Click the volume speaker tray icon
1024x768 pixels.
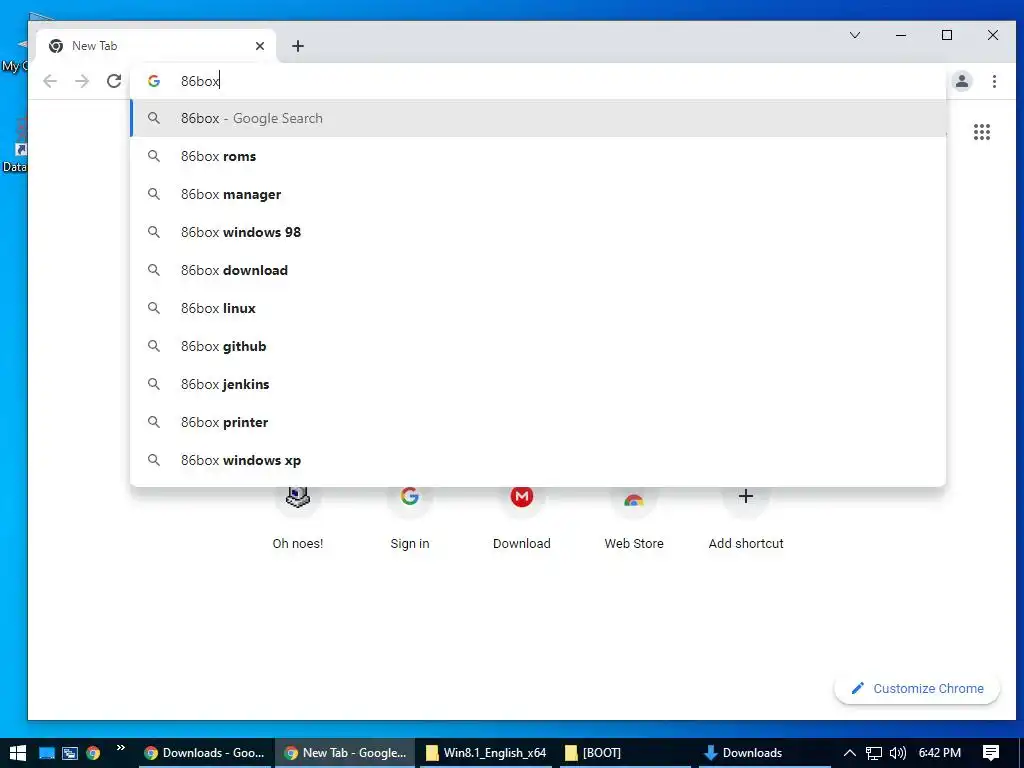898,753
